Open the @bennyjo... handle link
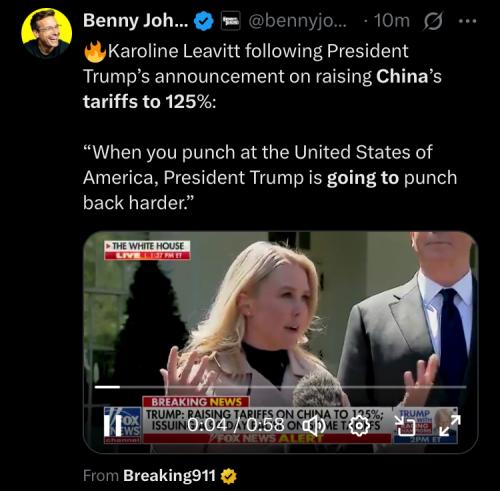This screenshot has height=491, width=500. (x=298, y=21)
